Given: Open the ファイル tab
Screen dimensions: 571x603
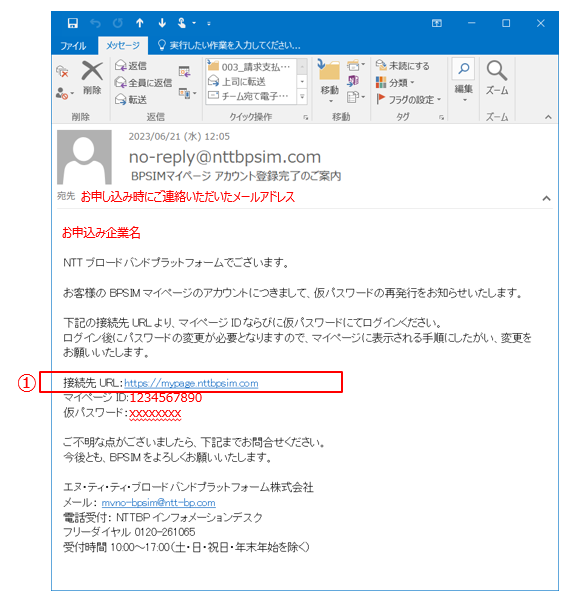Looking at the screenshot, I should (x=73, y=46).
